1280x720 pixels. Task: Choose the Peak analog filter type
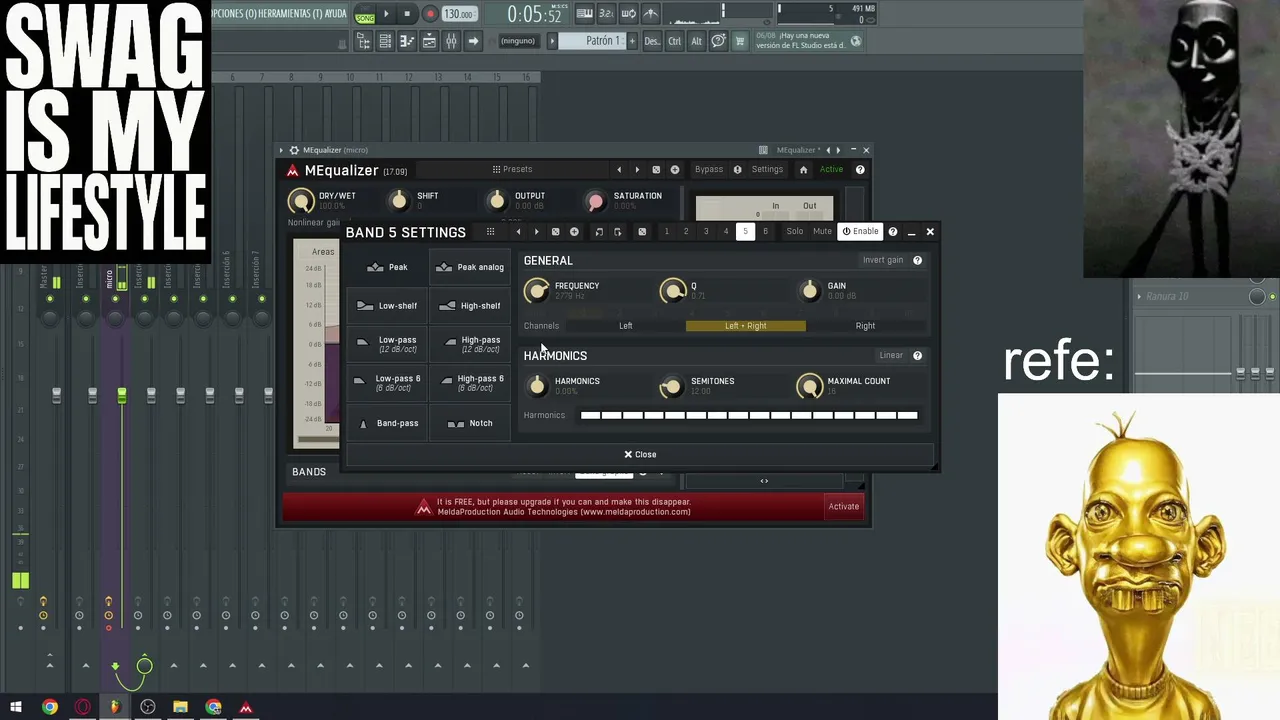tap(470, 267)
